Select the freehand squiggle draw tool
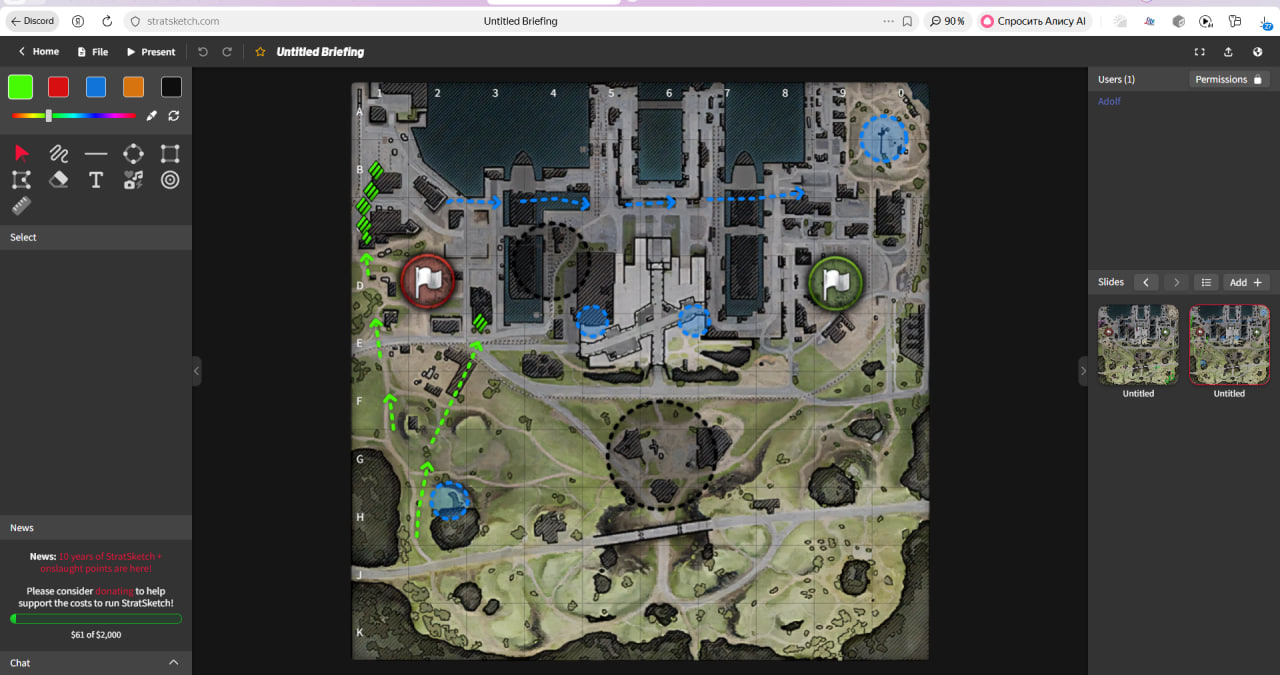 click(59, 153)
